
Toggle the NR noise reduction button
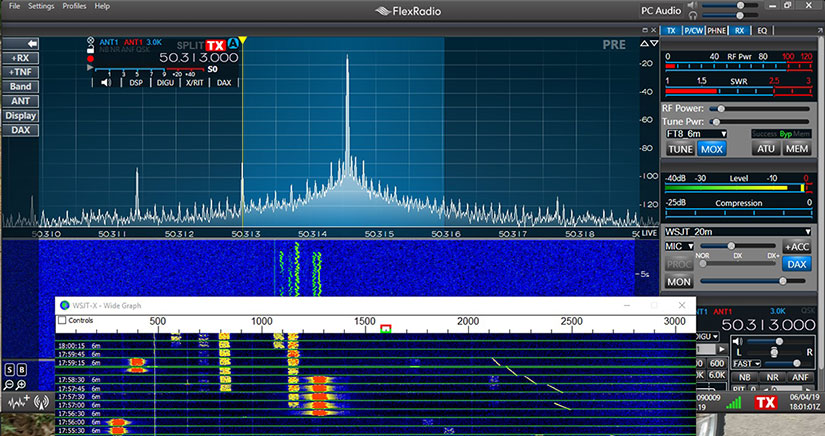point(772,377)
